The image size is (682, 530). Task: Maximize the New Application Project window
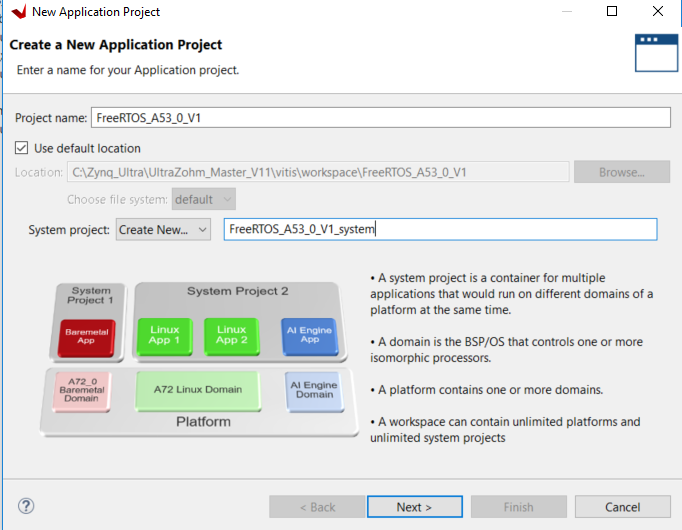click(612, 12)
